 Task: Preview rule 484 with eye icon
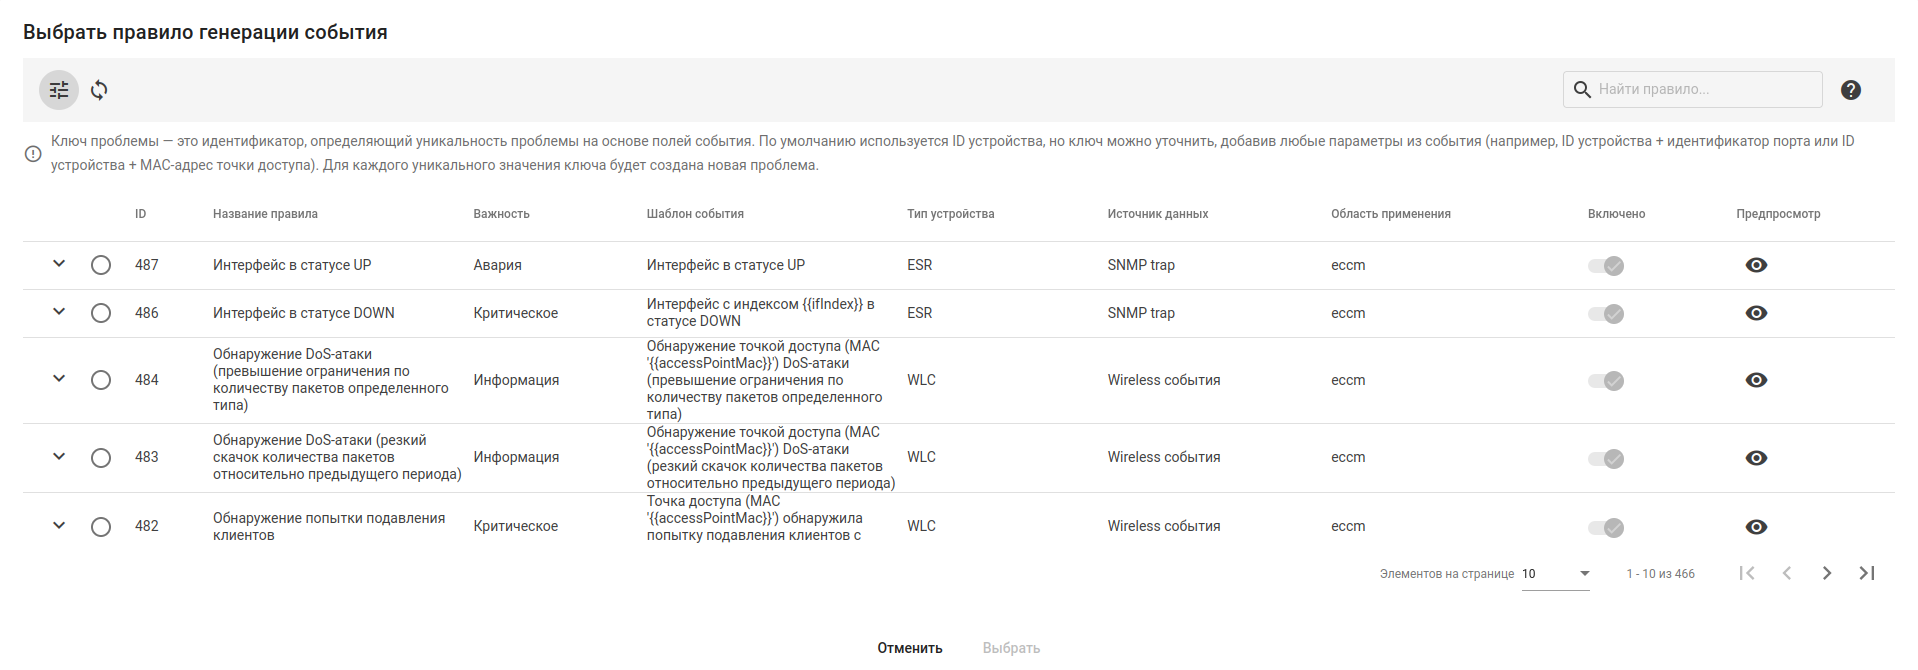(1756, 380)
